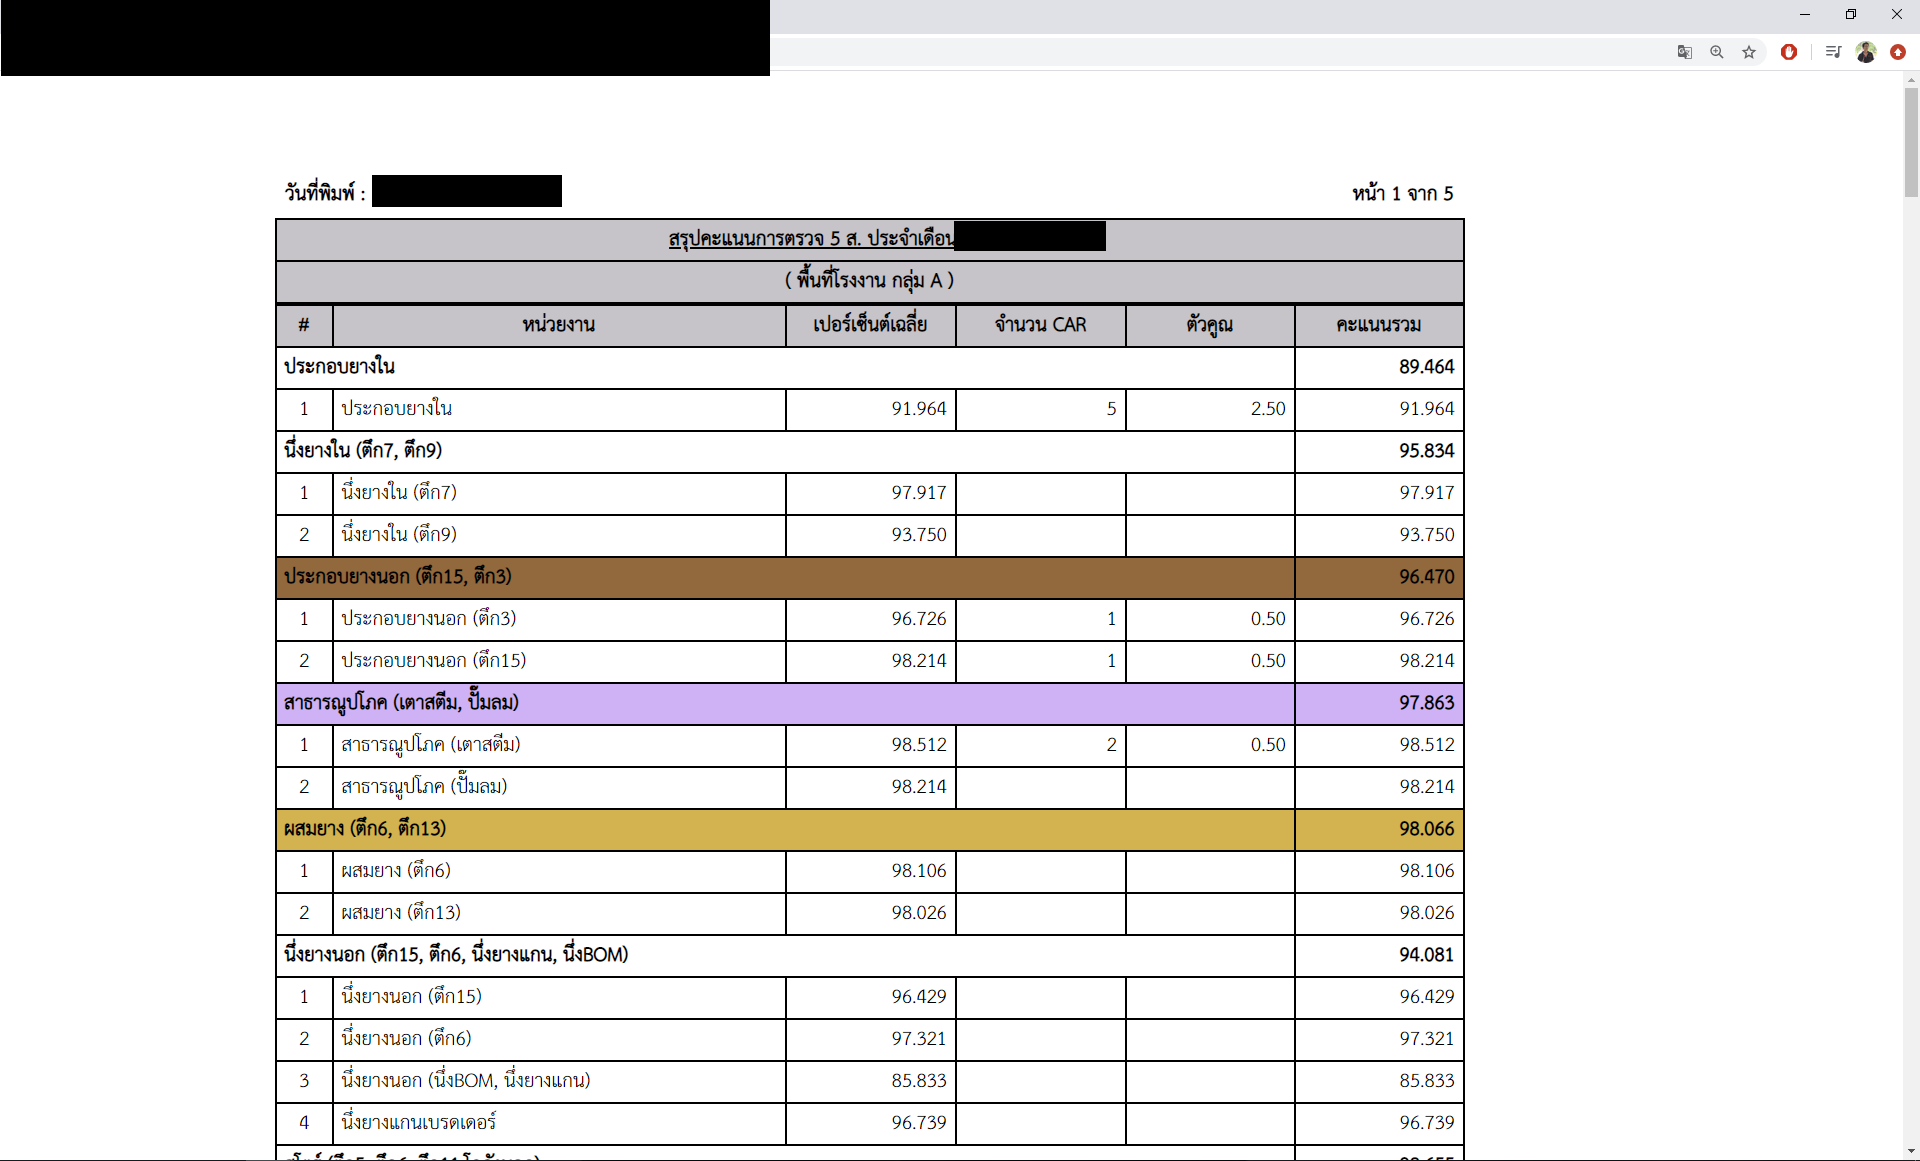Click the 'ตัวคูณ' column header
This screenshot has height=1161, width=1920.
1210,325
